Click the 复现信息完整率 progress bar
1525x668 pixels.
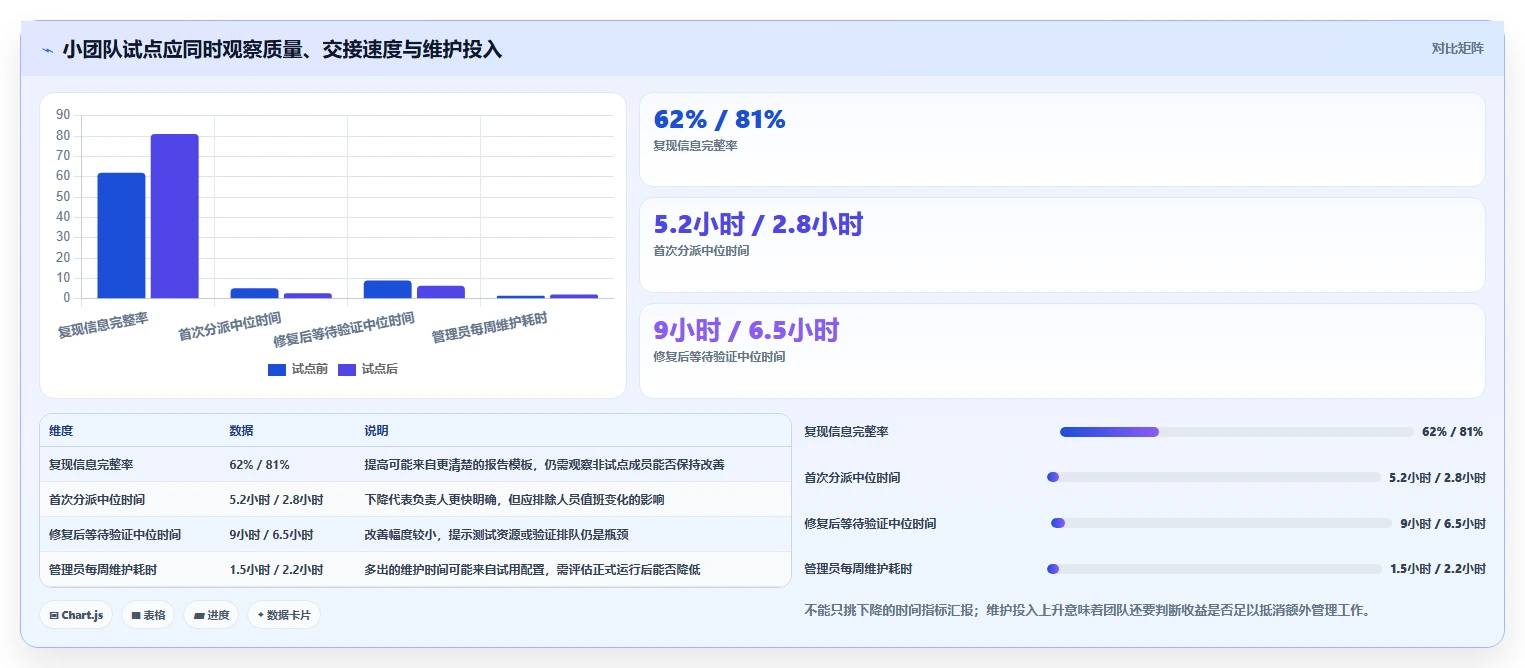(x=1236, y=432)
